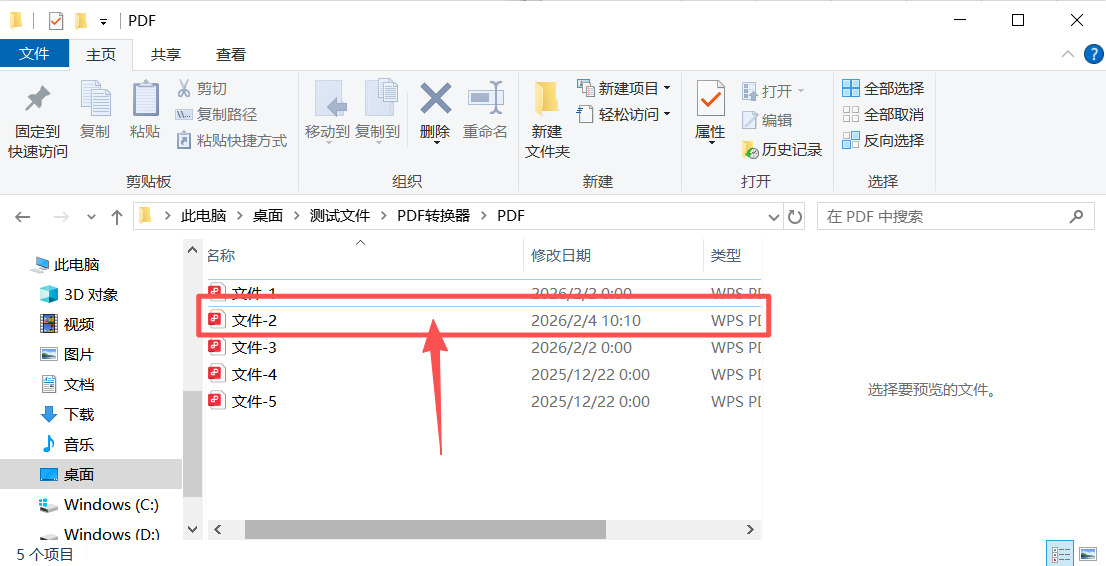Viewport: 1106px width, 566px height.
Task: Sort by the 类型 column header
Action: [x=733, y=255]
